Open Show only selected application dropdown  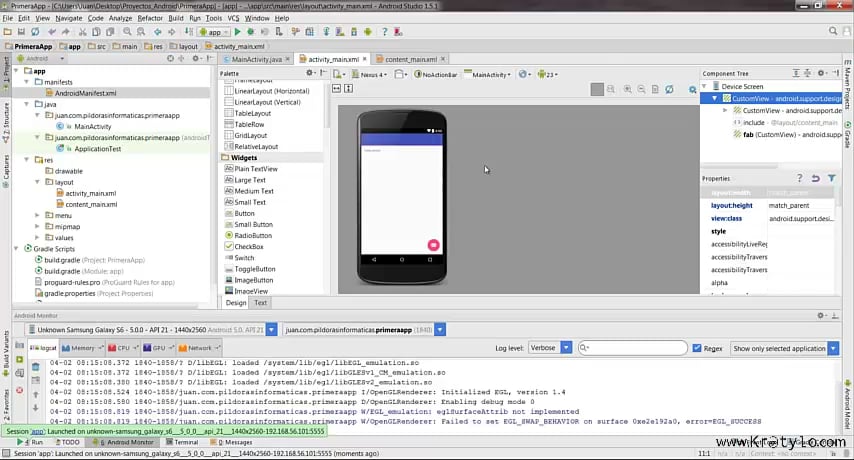(784, 348)
